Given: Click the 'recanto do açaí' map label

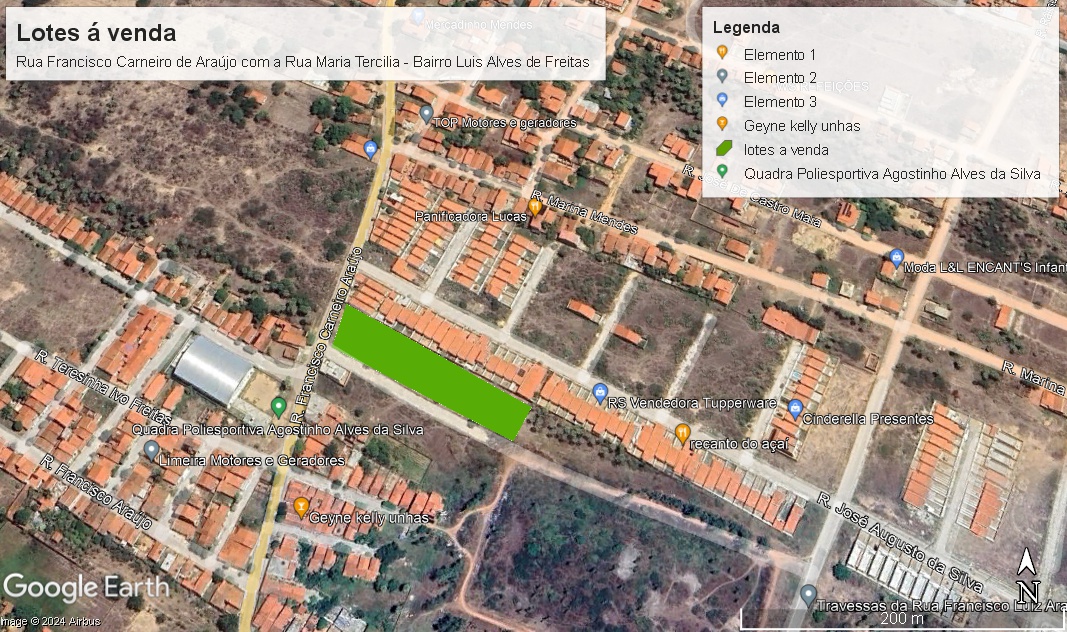Looking at the screenshot, I should [739, 444].
